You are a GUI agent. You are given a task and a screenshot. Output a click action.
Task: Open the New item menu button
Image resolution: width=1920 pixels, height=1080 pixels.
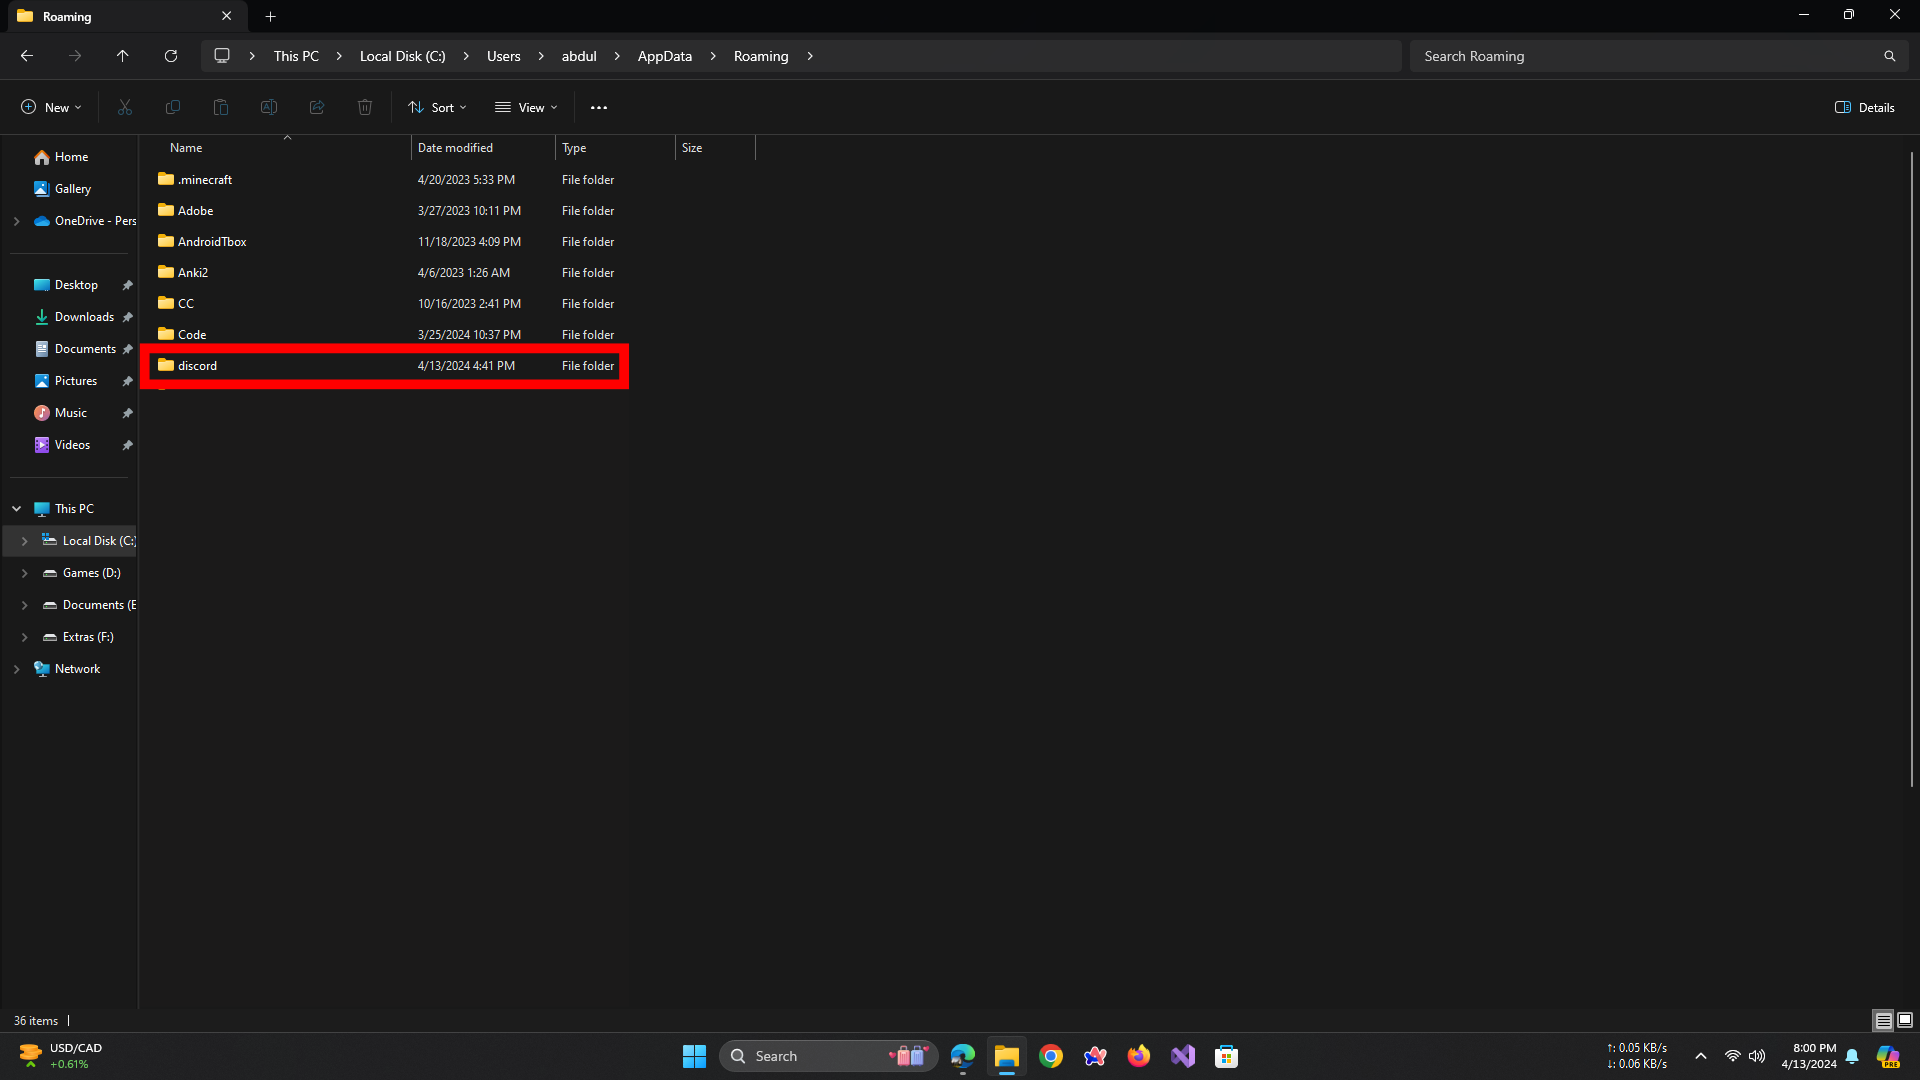pos(51,107)
